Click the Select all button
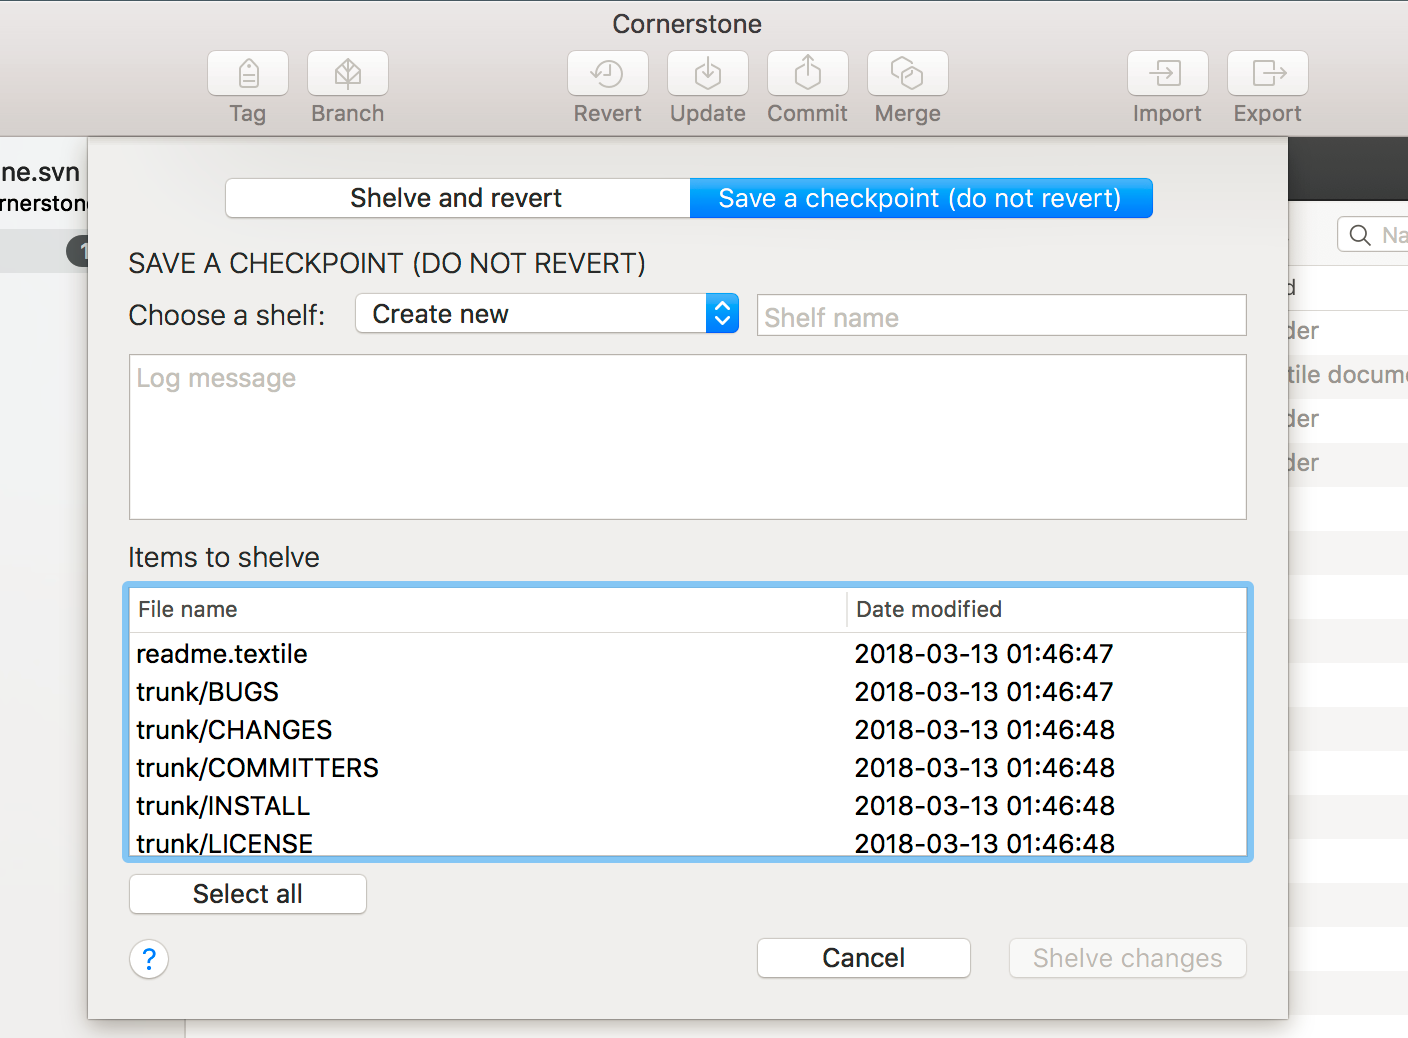This screenshot has width=1408, height=1038. pyautogui.click(x=248, y=894)
